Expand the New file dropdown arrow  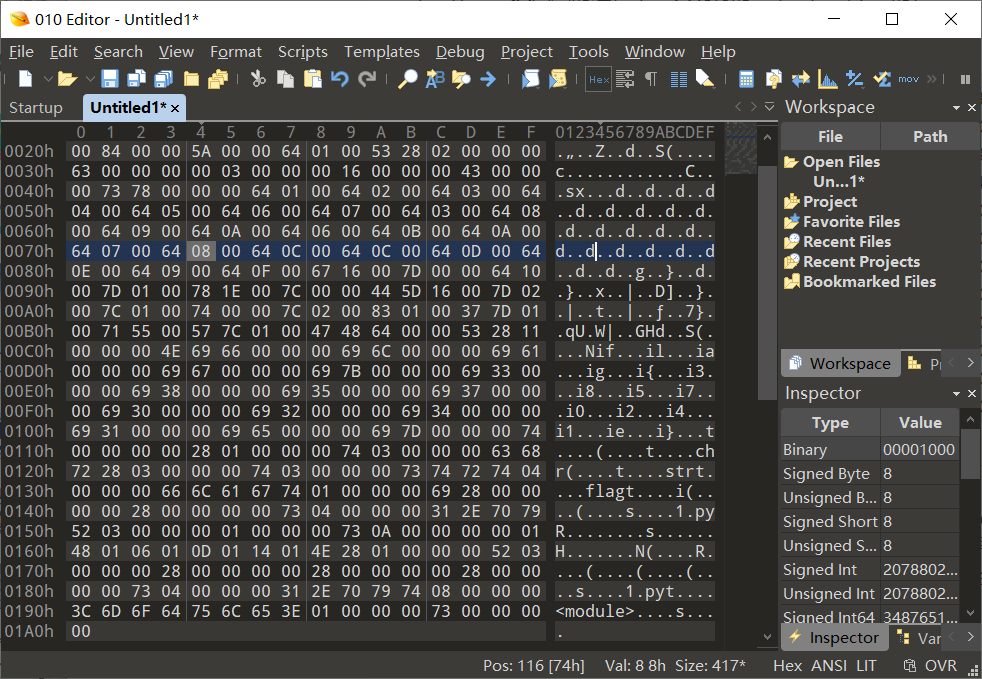[48, 79]
